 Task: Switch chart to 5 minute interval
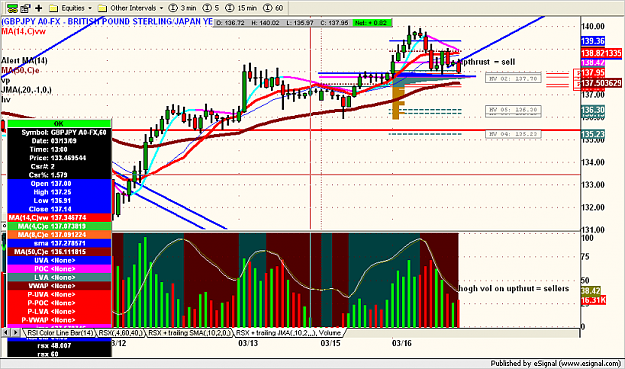[x=211, y=8]
